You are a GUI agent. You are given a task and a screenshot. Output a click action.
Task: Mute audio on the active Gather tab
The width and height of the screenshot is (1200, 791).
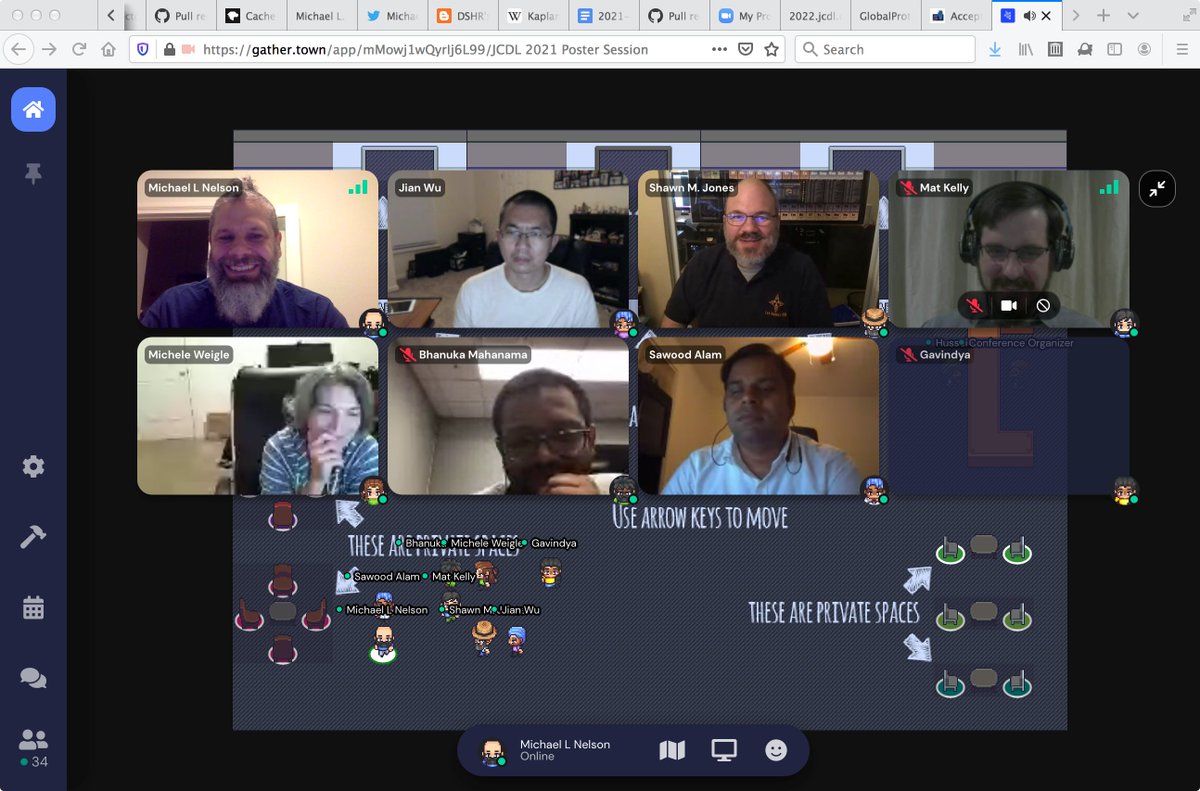pos(1029,16)
